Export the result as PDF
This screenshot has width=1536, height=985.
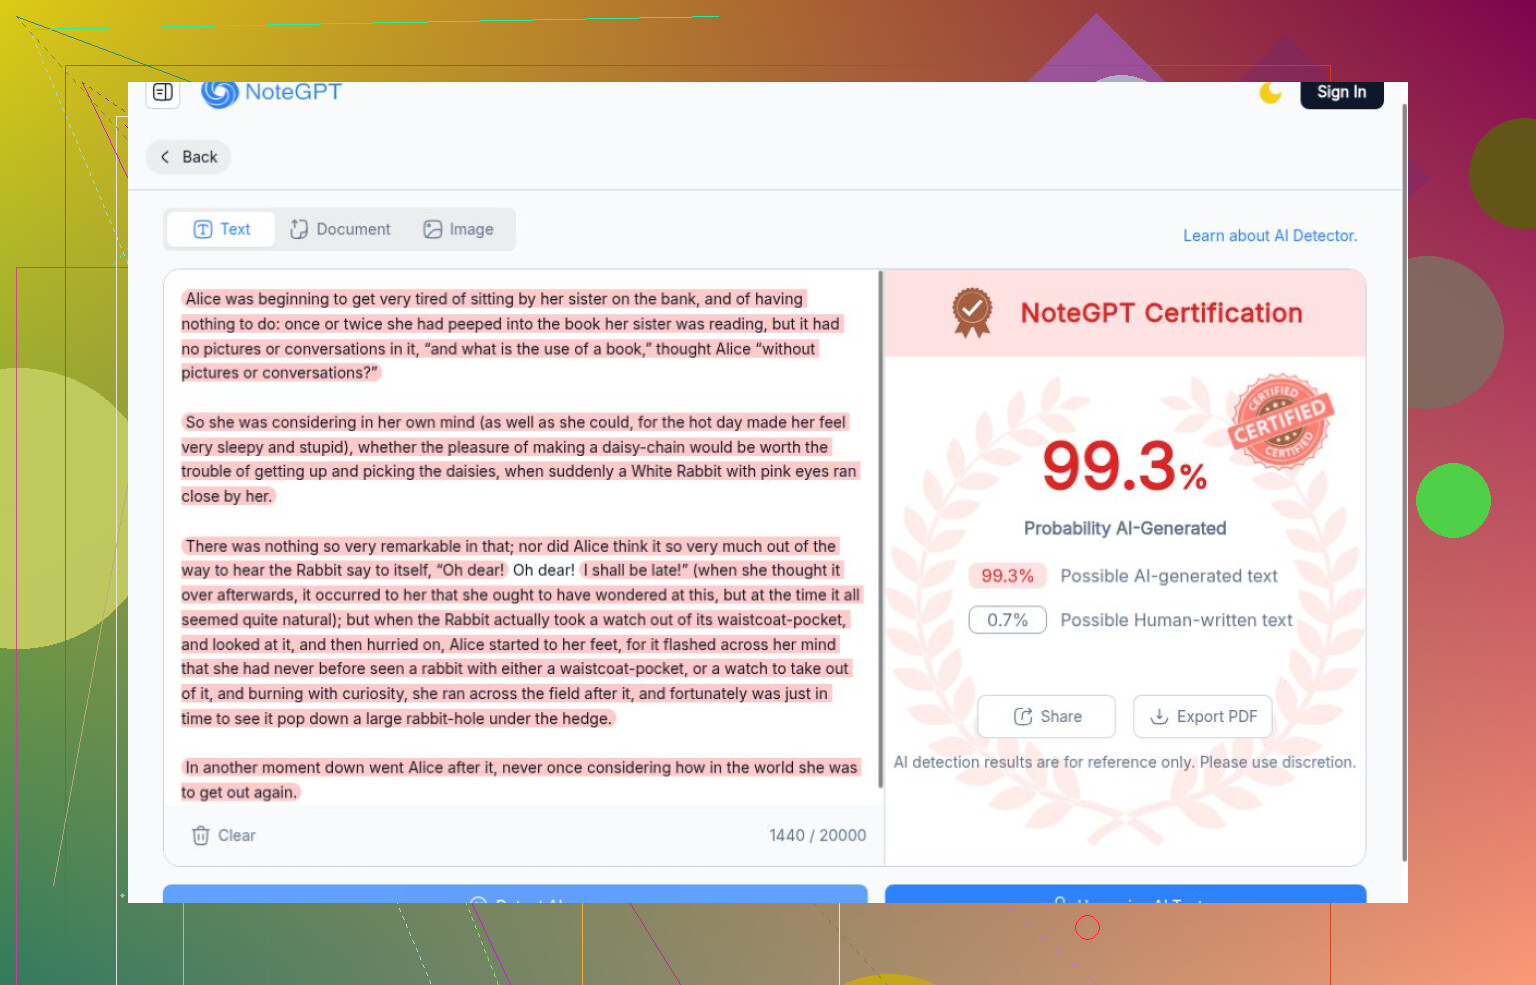point(1203,716)
